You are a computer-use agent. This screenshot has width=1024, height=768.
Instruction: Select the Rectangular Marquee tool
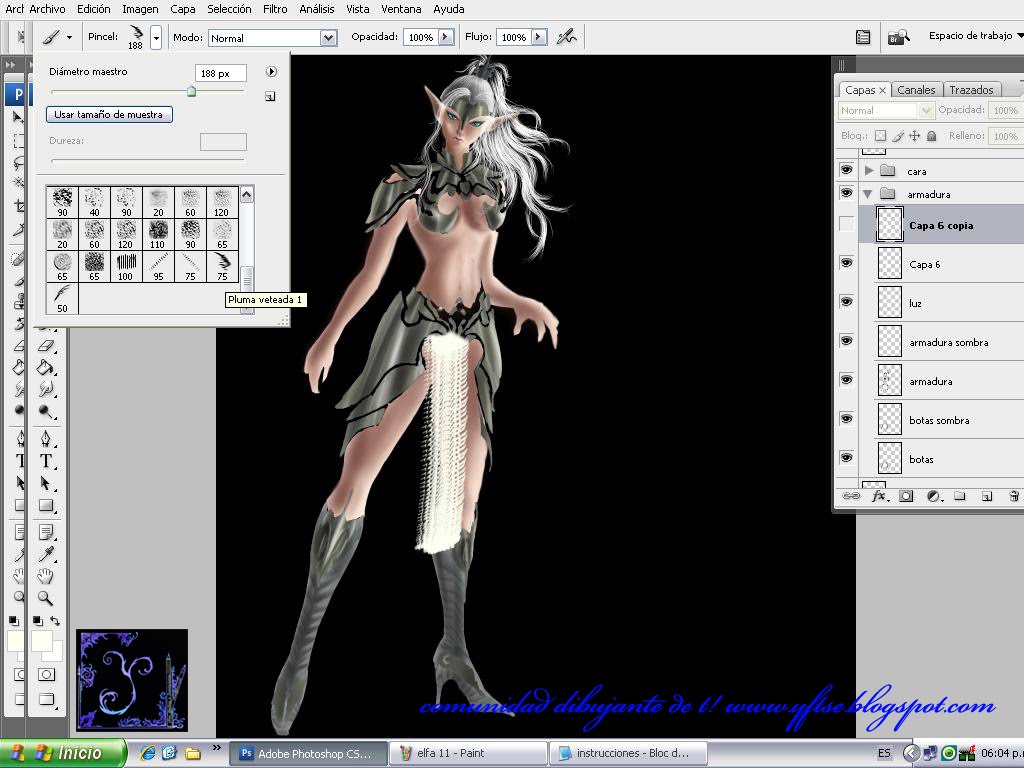tap(18, 140)
